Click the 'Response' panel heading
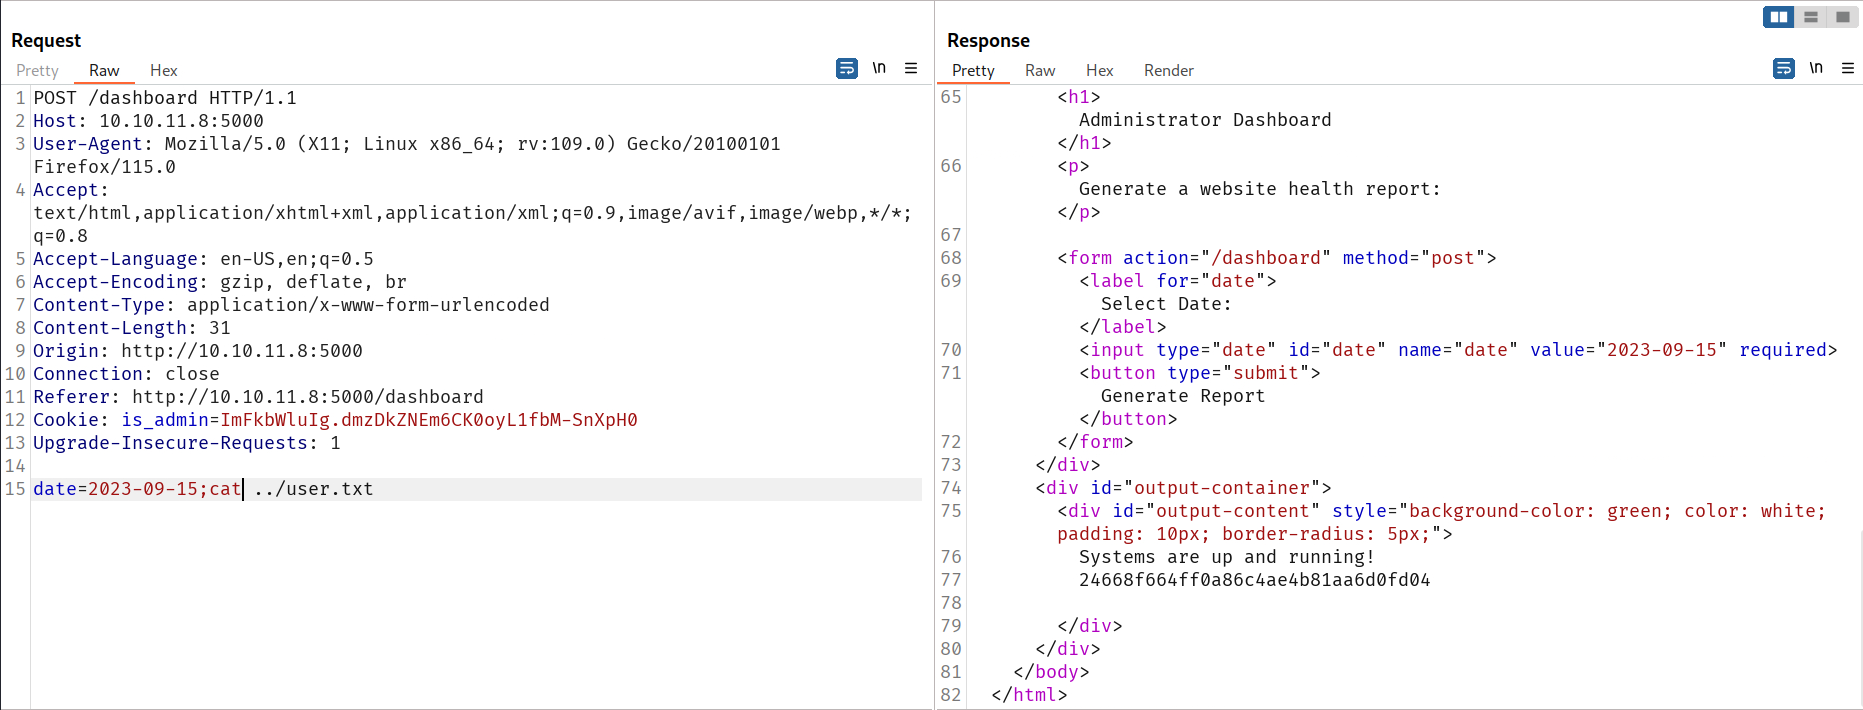 tap(988, 40)
